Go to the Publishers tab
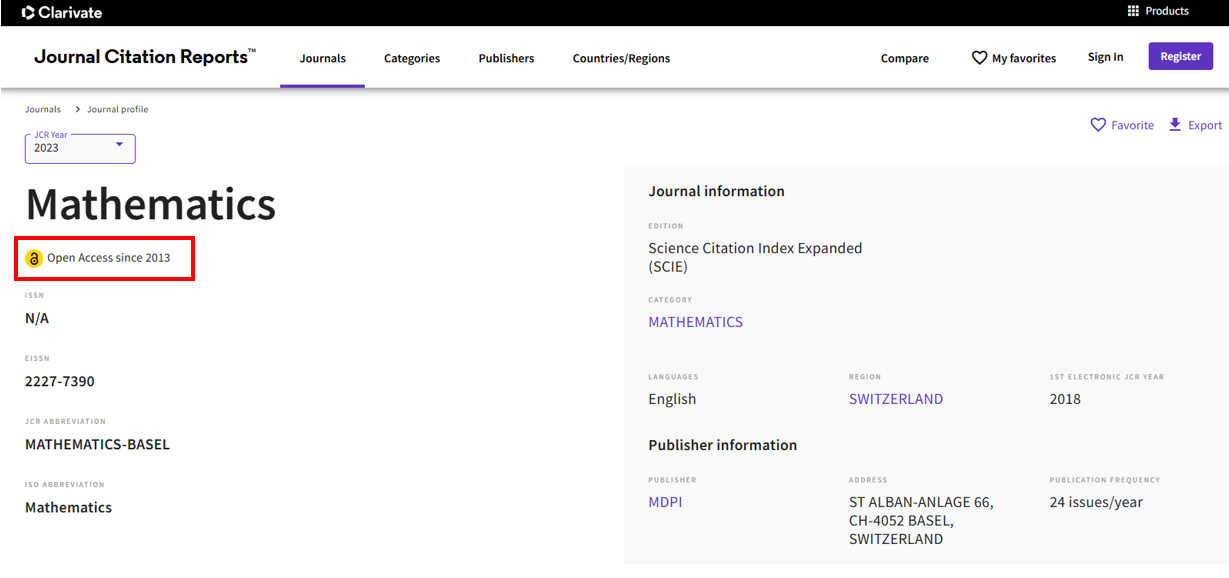Image resolution: width=1229 pixels, height=578 pixels. (x=506, y=58)
